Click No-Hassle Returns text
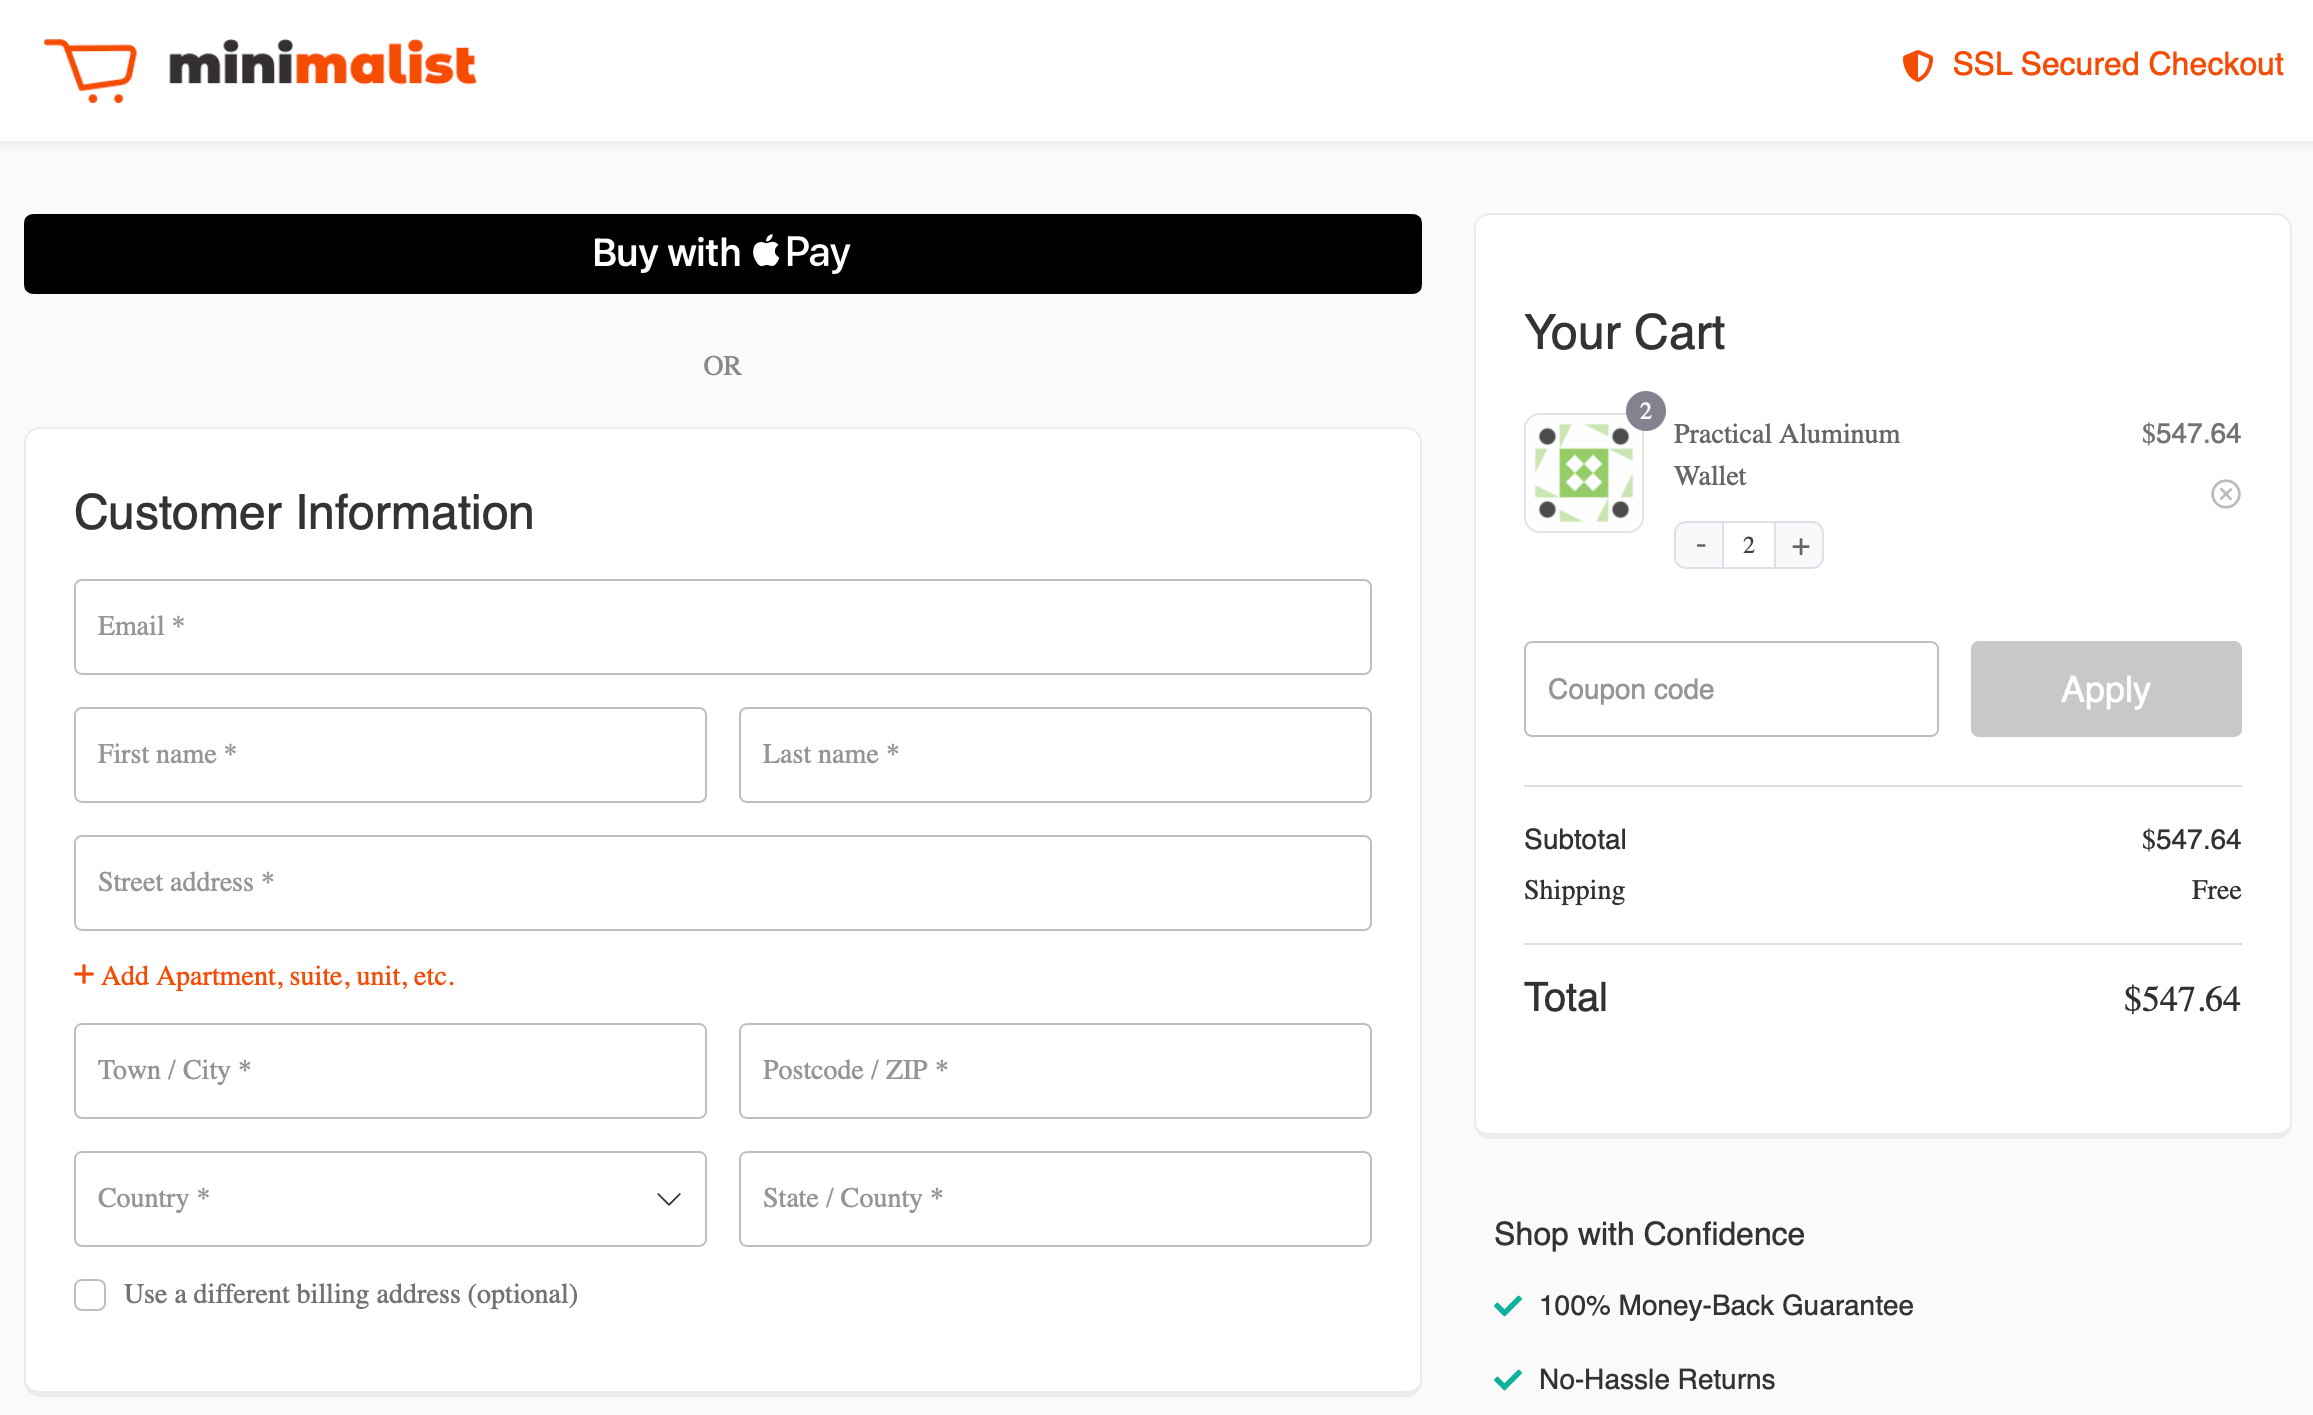2313x1415 pixels. [x=1657, y=1380]
